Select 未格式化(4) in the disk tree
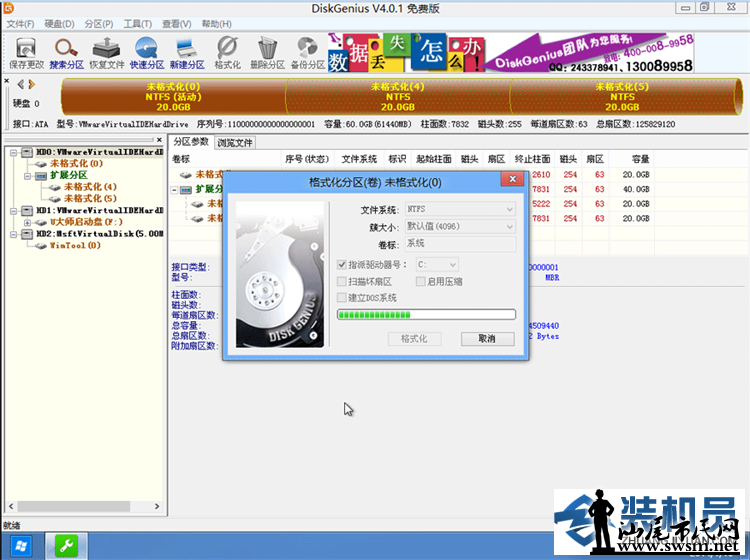This screenshot has width=750, height=560. (90, 187)
